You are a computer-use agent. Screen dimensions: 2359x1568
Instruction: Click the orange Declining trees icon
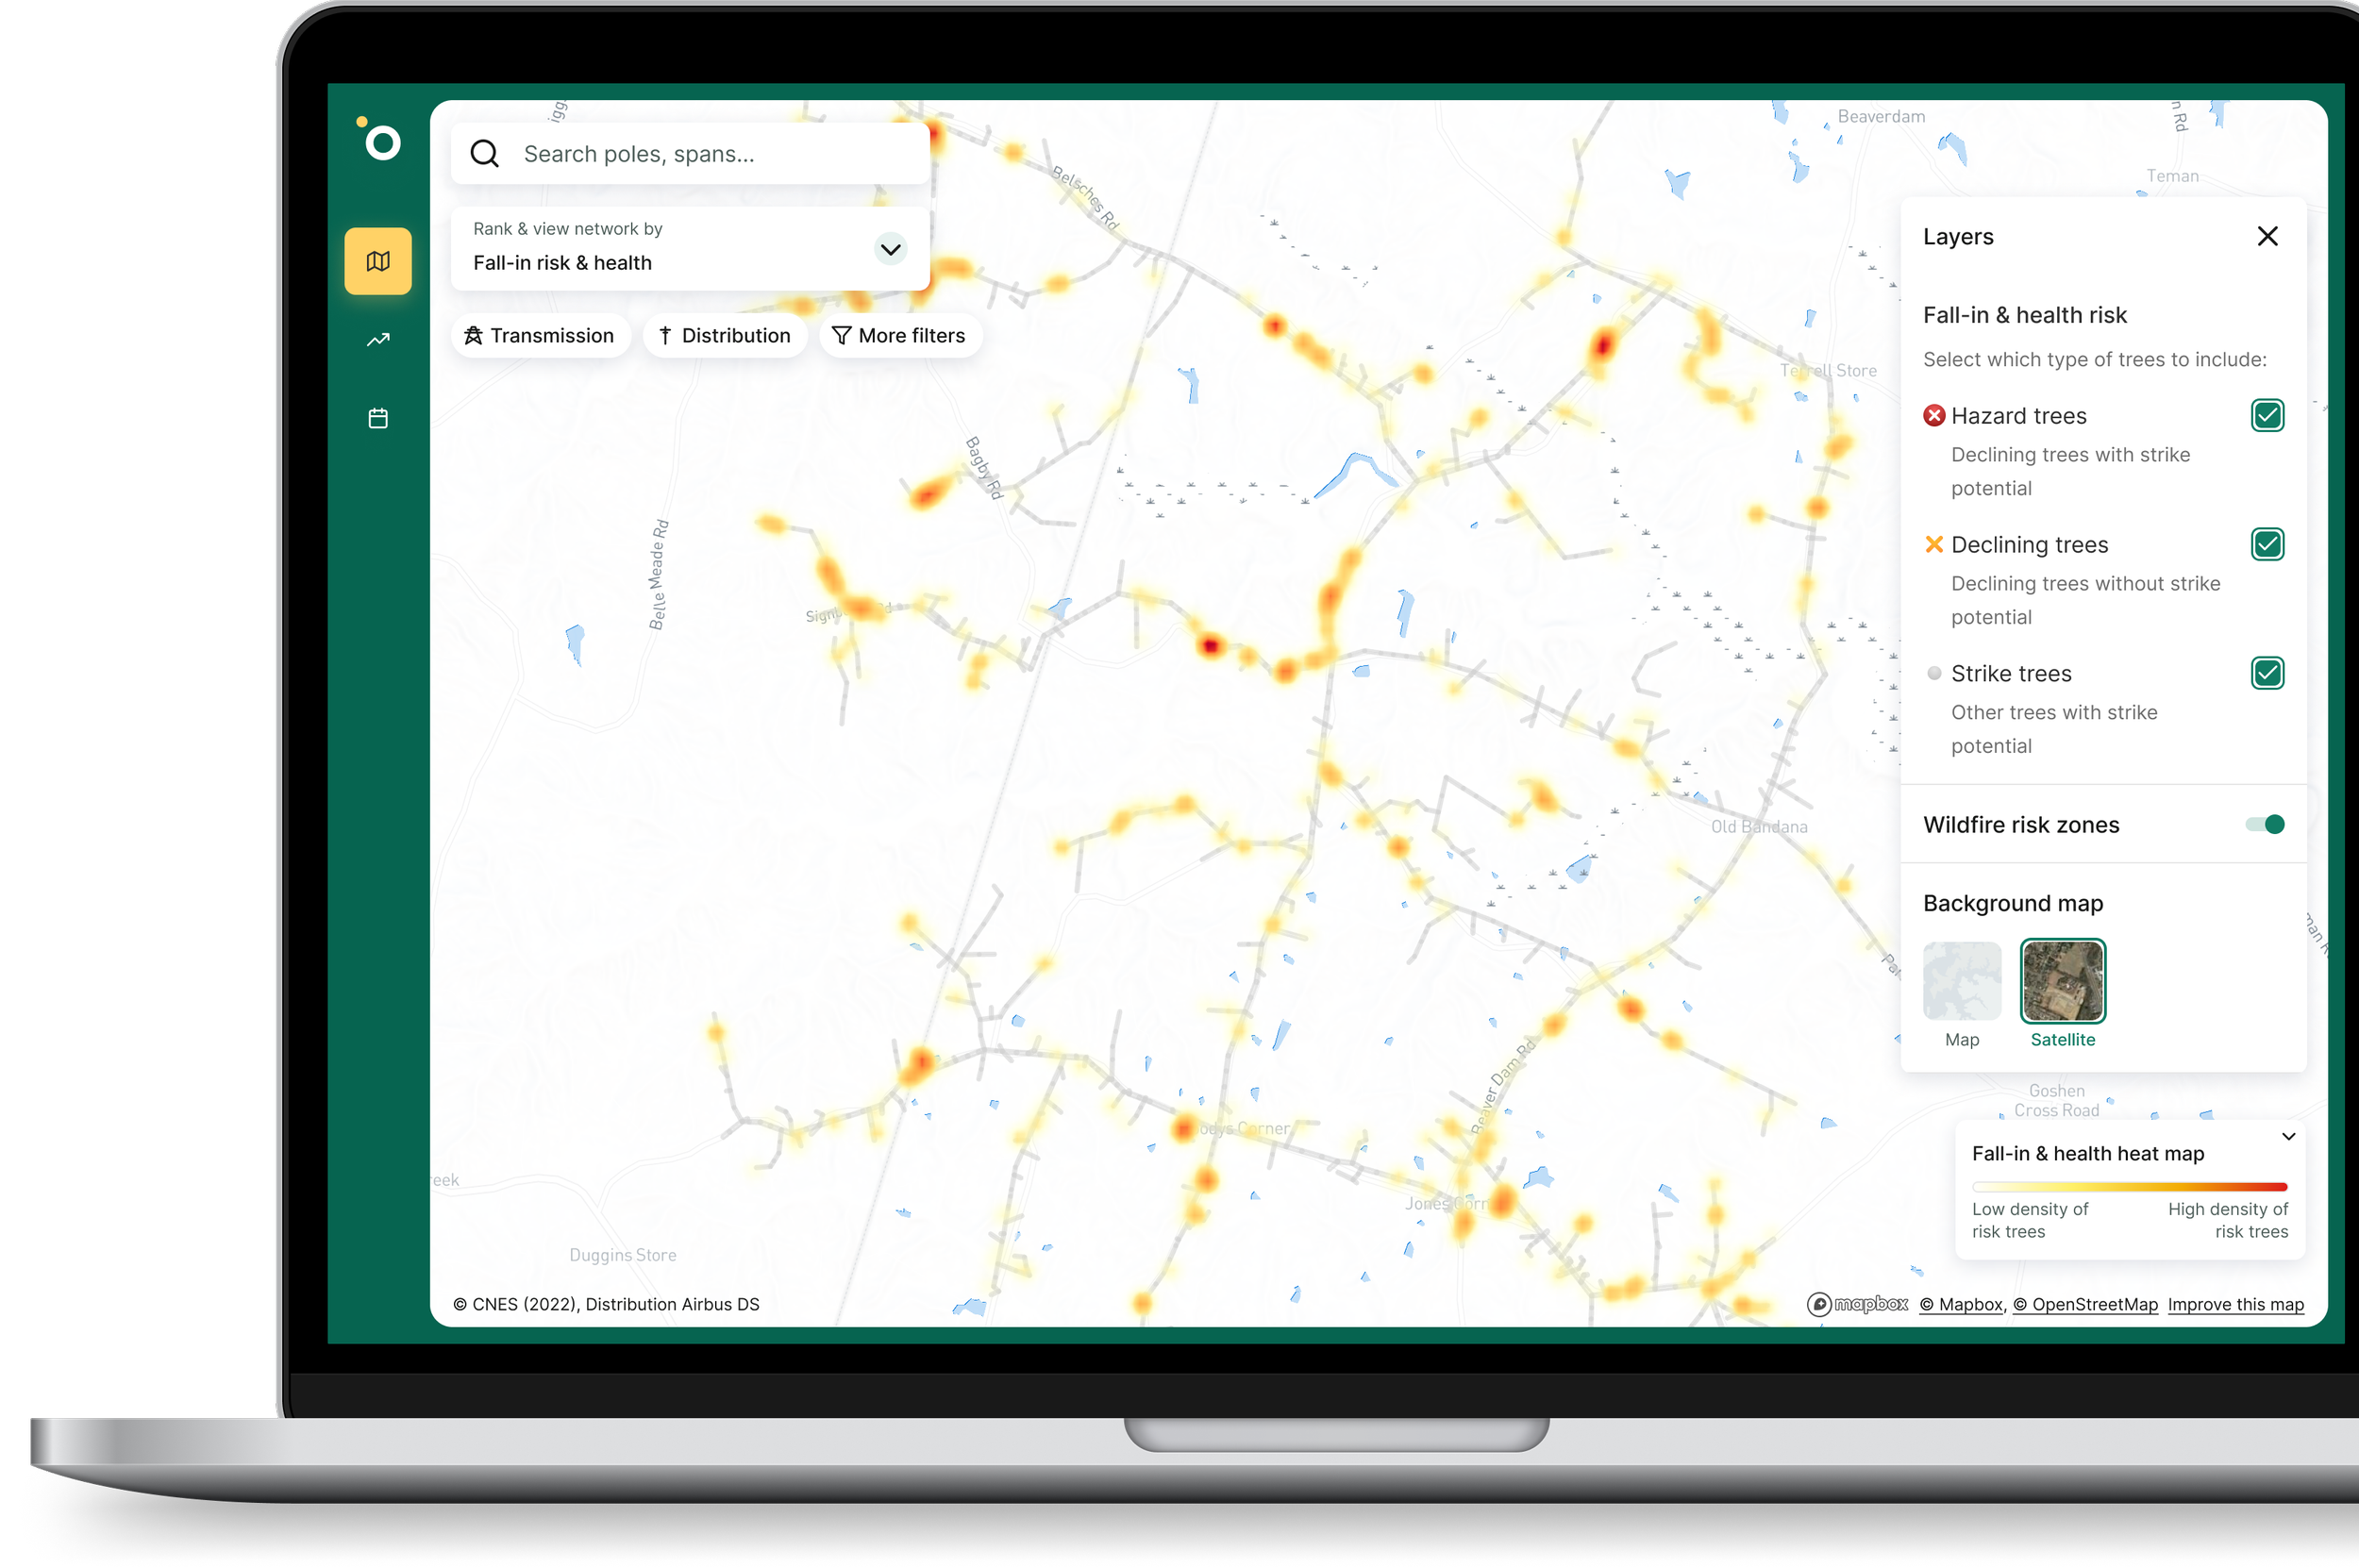coord(1934,544)
